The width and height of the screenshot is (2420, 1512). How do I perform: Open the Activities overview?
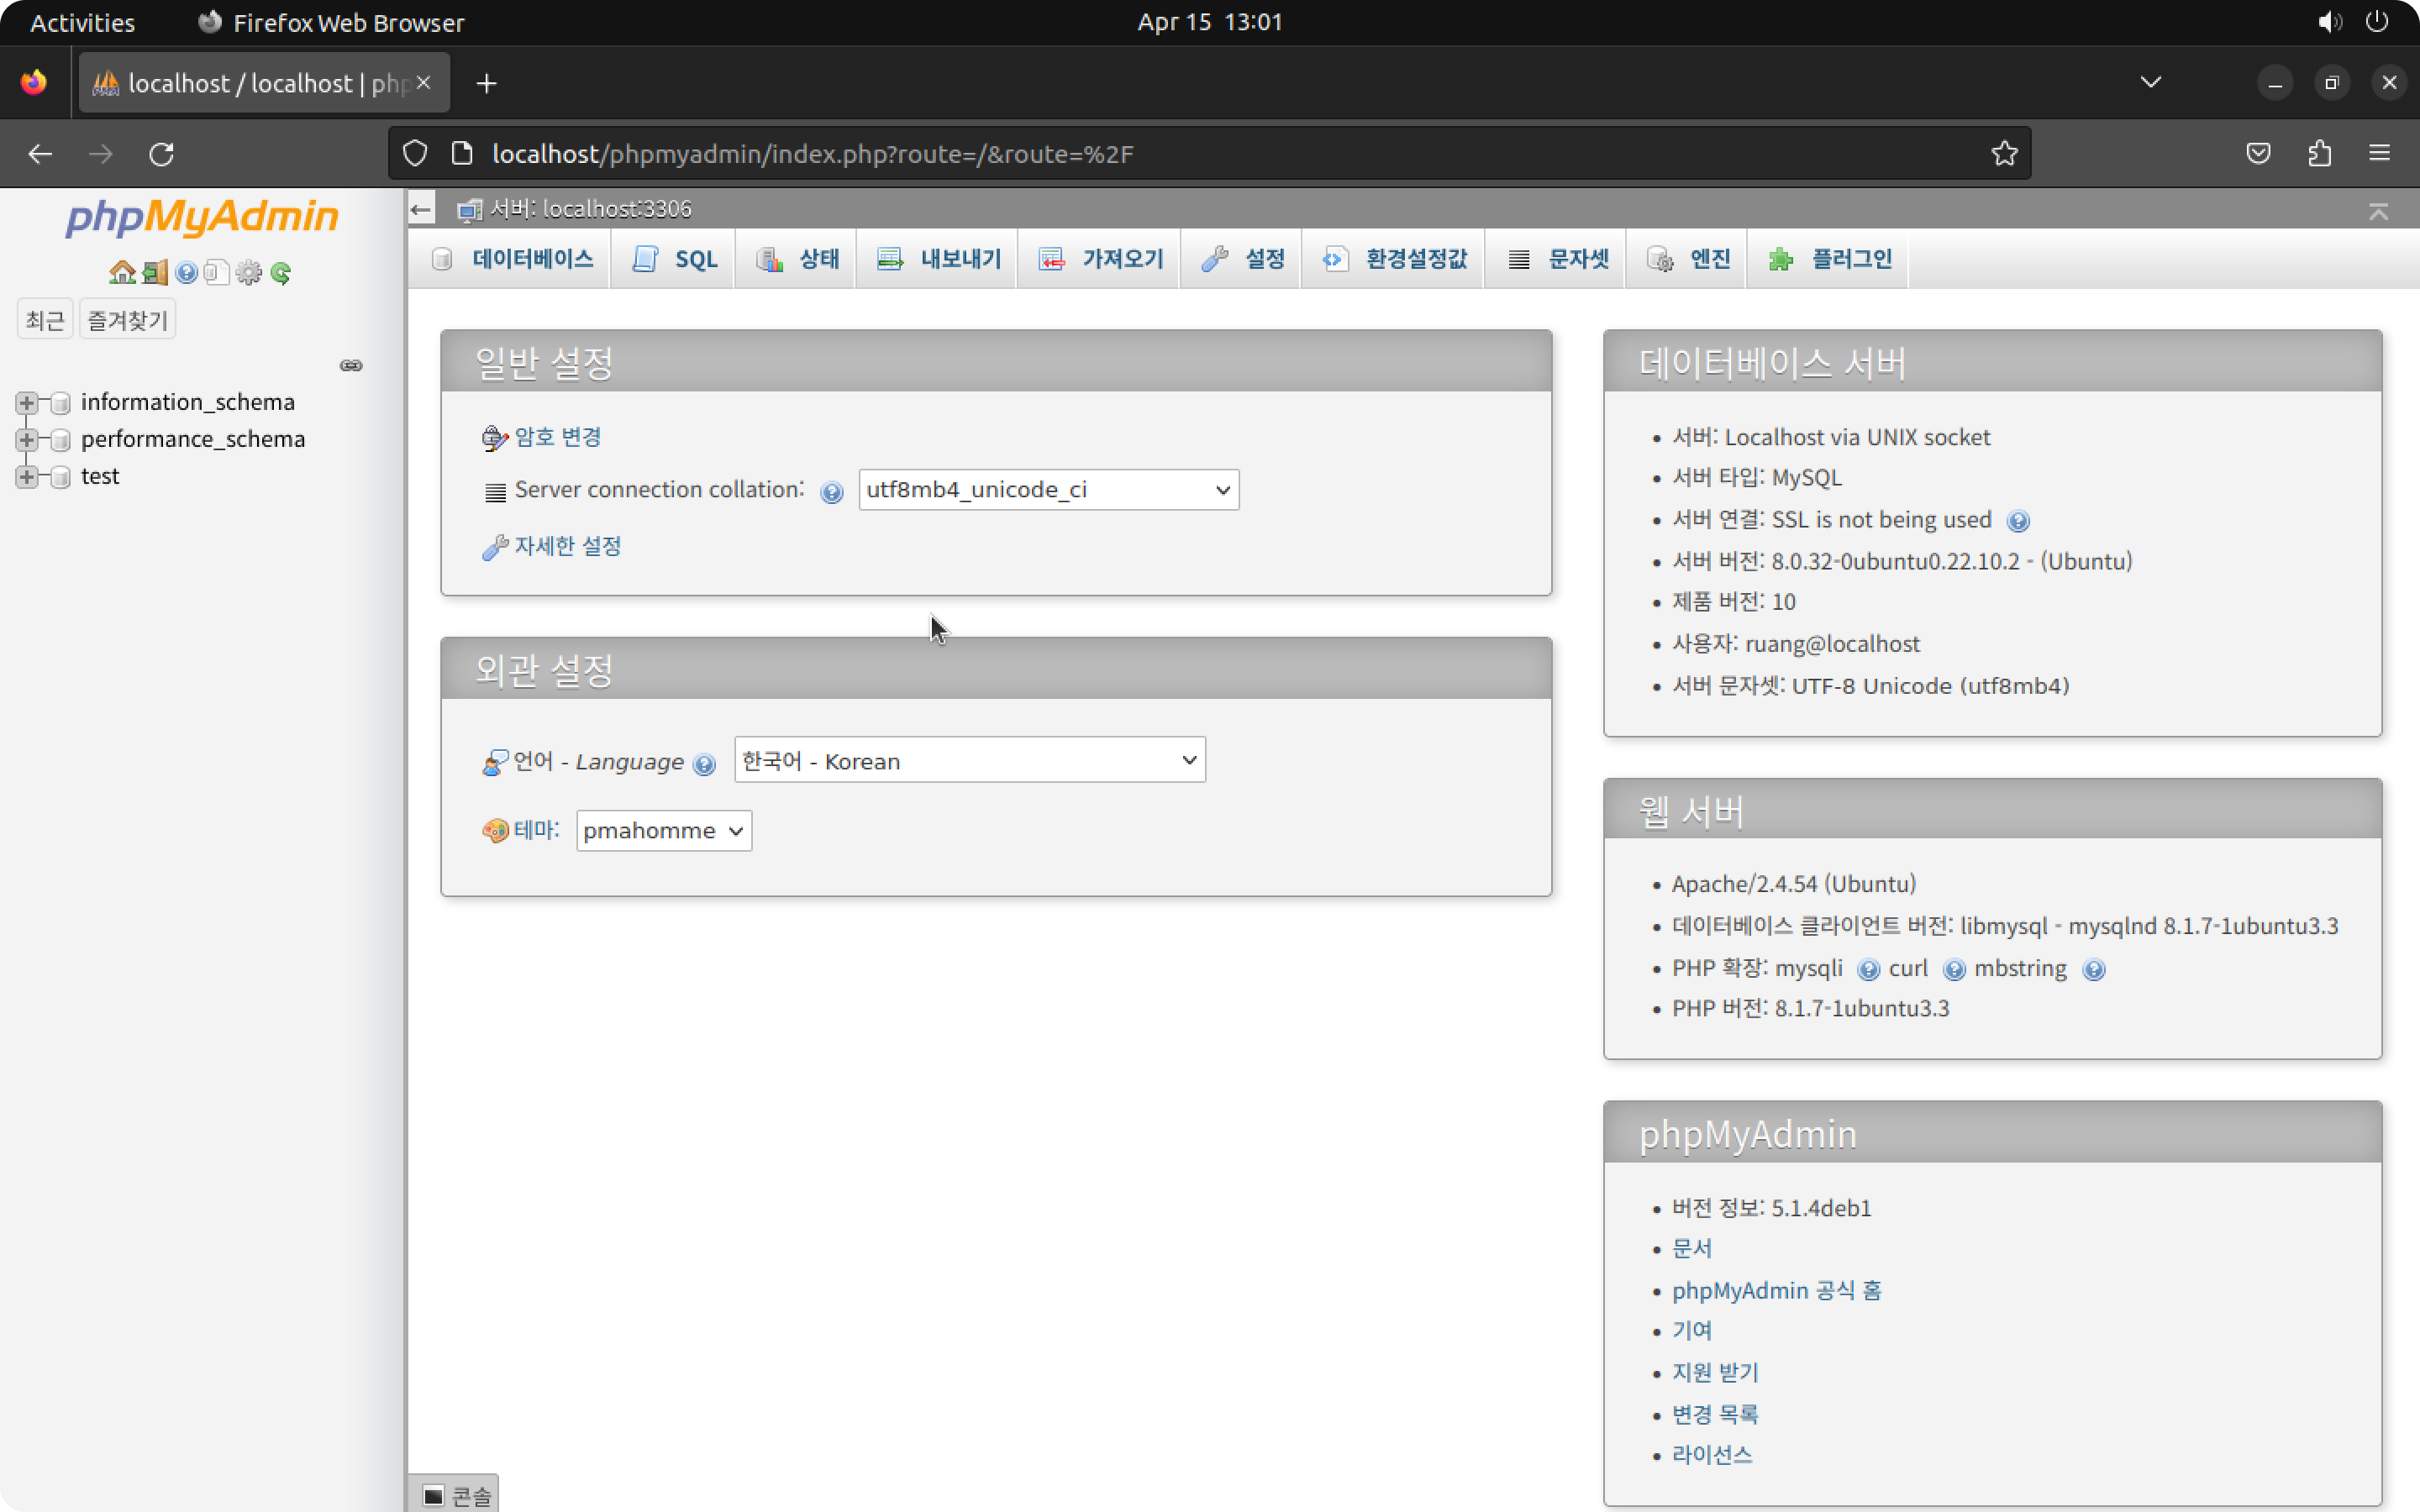pos(82,22)
